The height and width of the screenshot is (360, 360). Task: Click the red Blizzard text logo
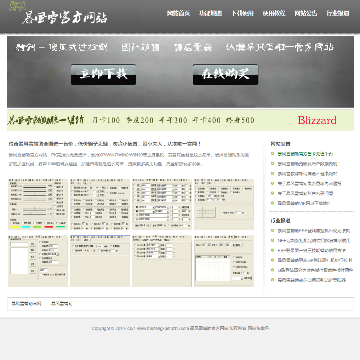coord(317,120)
